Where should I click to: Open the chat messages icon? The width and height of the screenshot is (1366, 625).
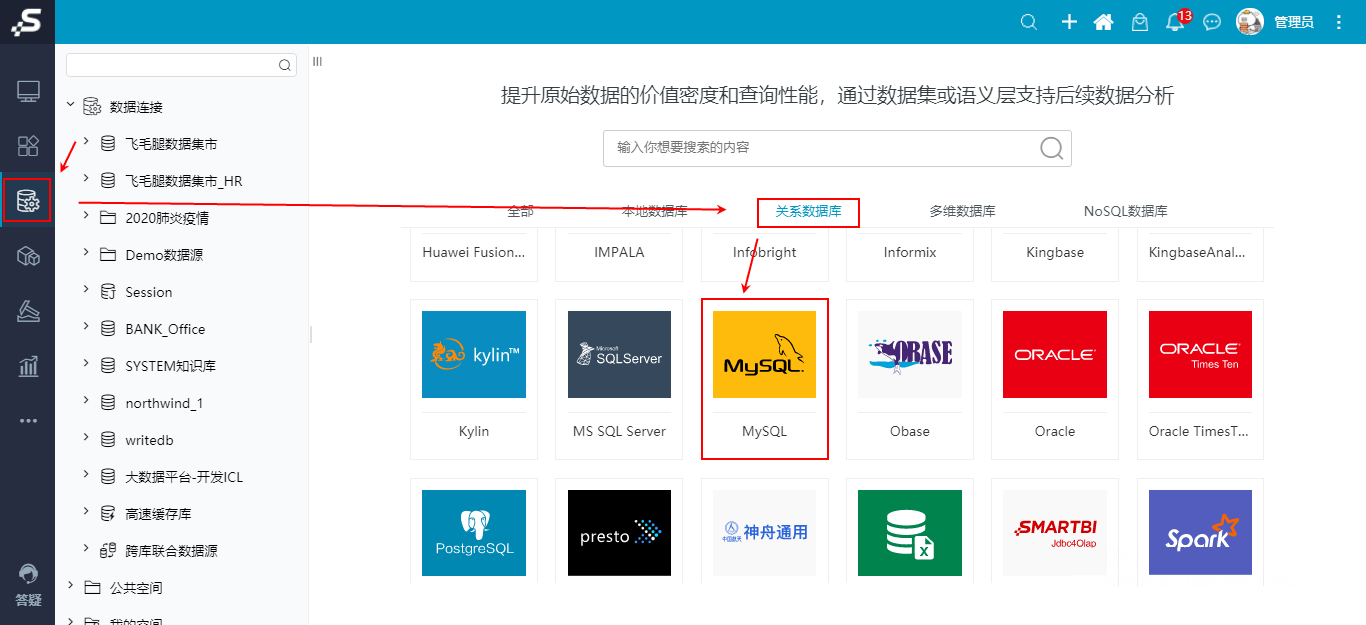coord(1212,22)
